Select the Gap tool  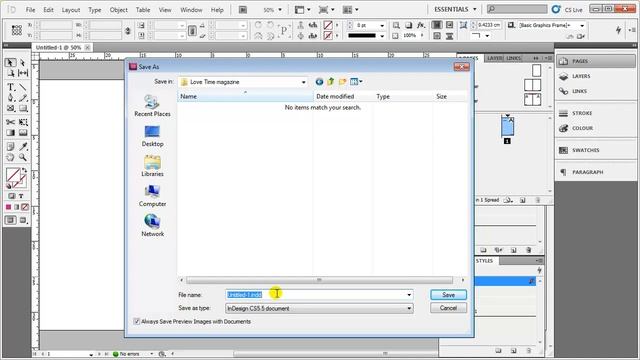23,73
